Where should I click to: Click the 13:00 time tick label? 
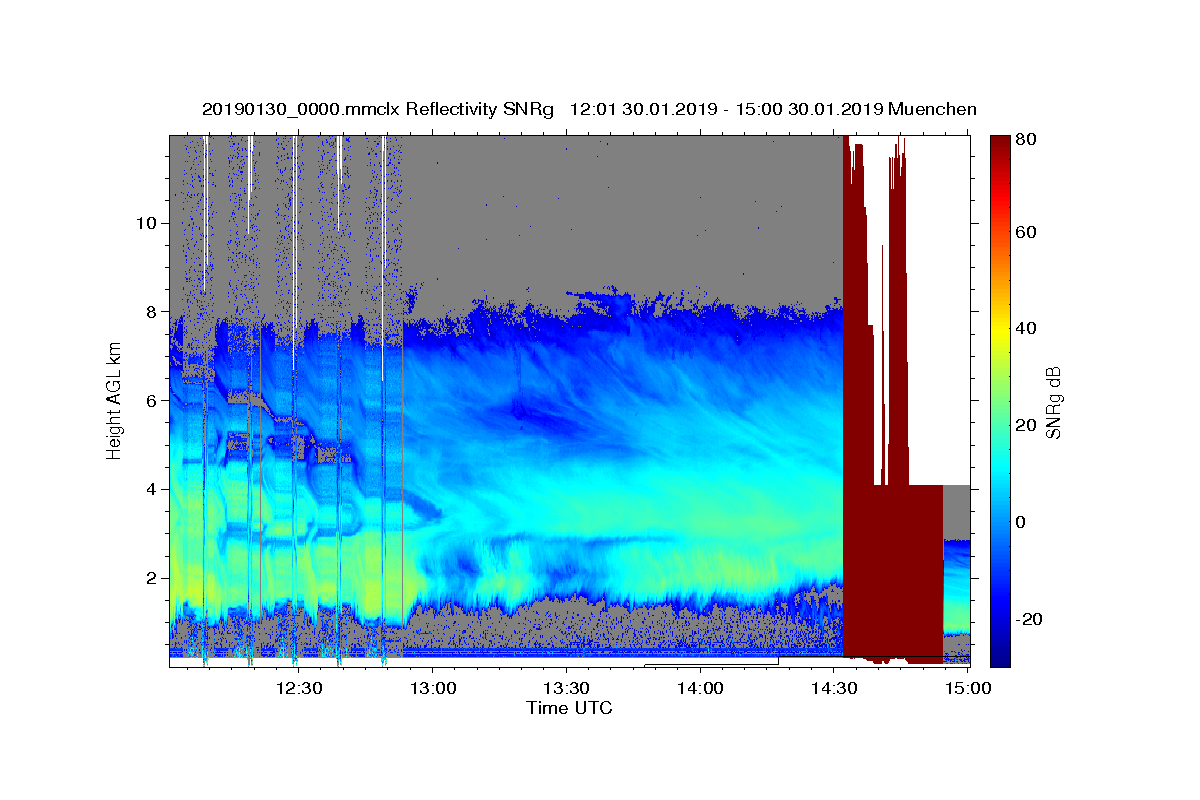(432, 688)
